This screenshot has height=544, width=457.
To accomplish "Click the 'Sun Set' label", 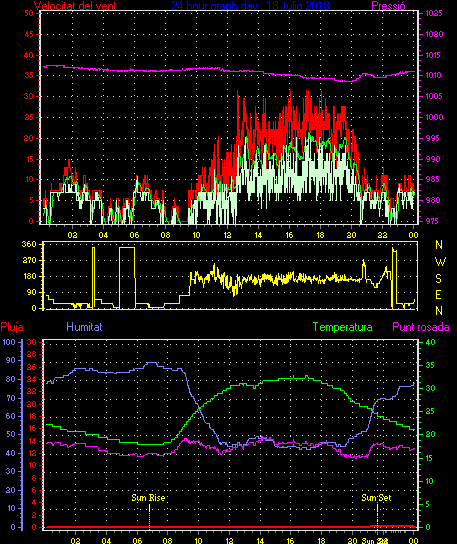I will click(x=376, y=498).
